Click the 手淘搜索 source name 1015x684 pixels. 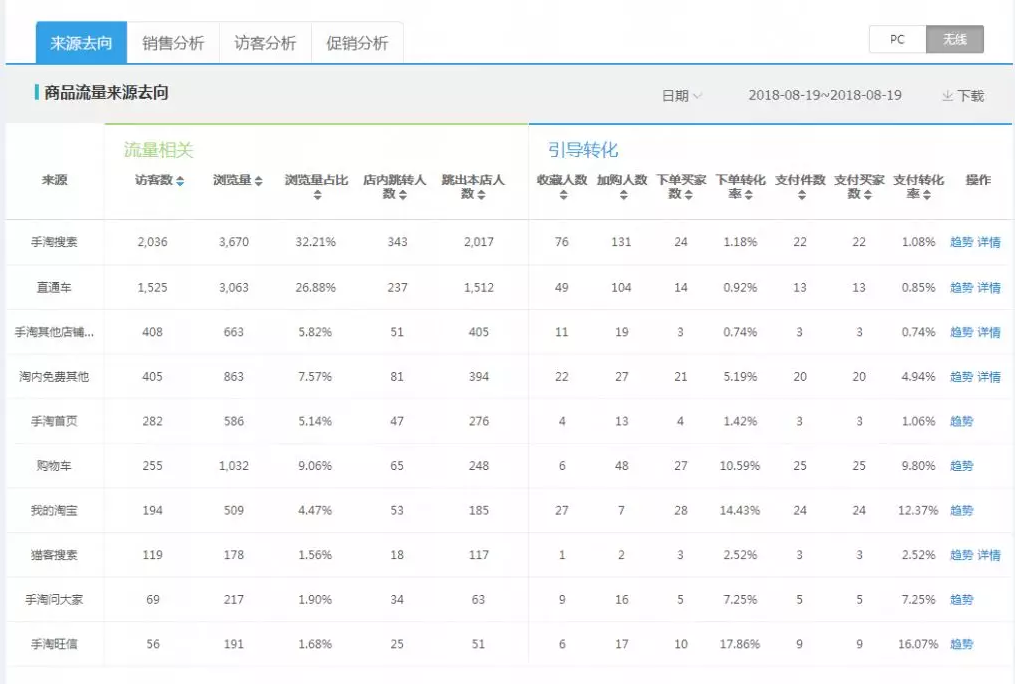[x=54, y=242]
